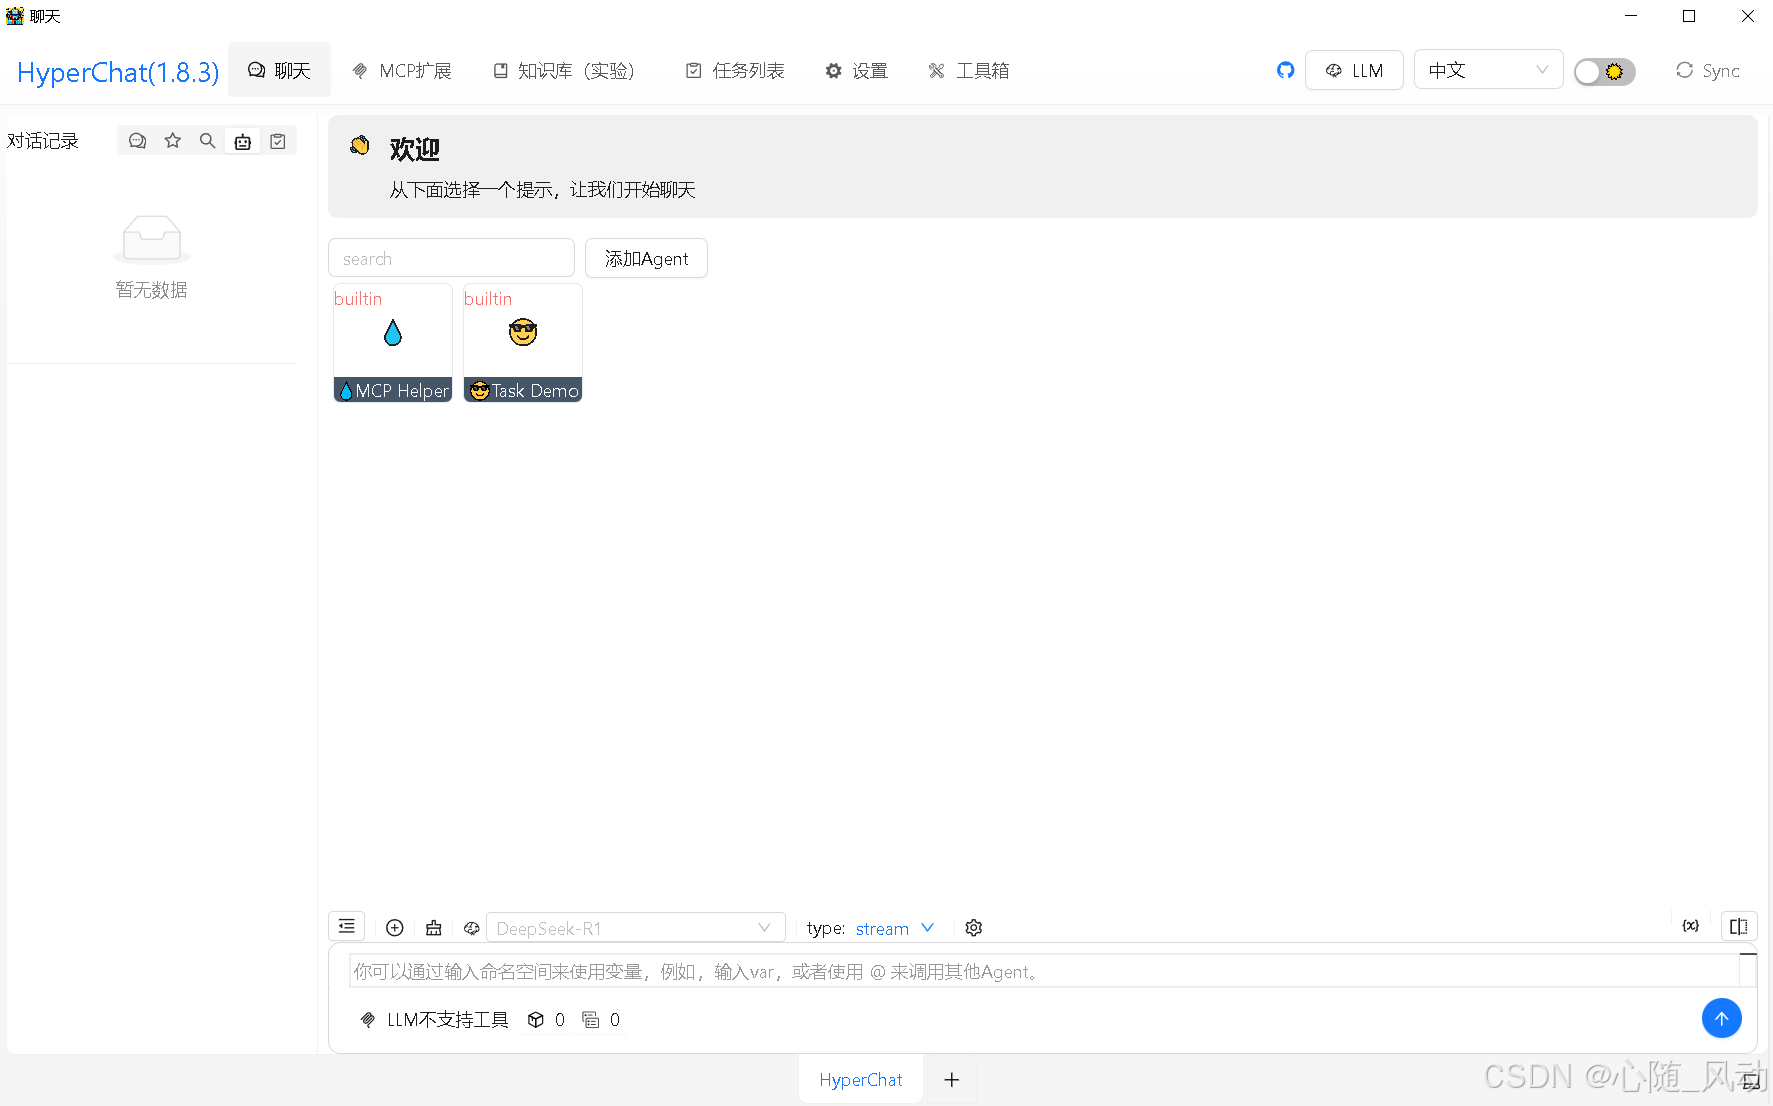Click the gear settings icon near type
The width and height of the screenshot is (1773, 1106).
coord(974,928)
